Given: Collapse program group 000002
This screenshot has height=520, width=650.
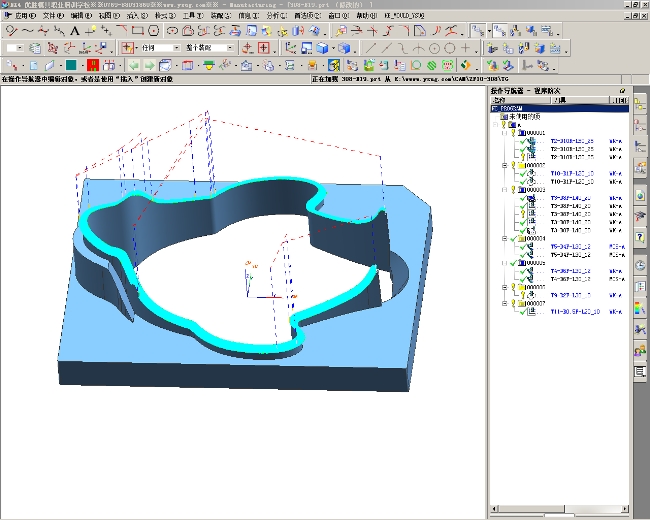Looking at the screenshot, I should (x=504, y=165).
